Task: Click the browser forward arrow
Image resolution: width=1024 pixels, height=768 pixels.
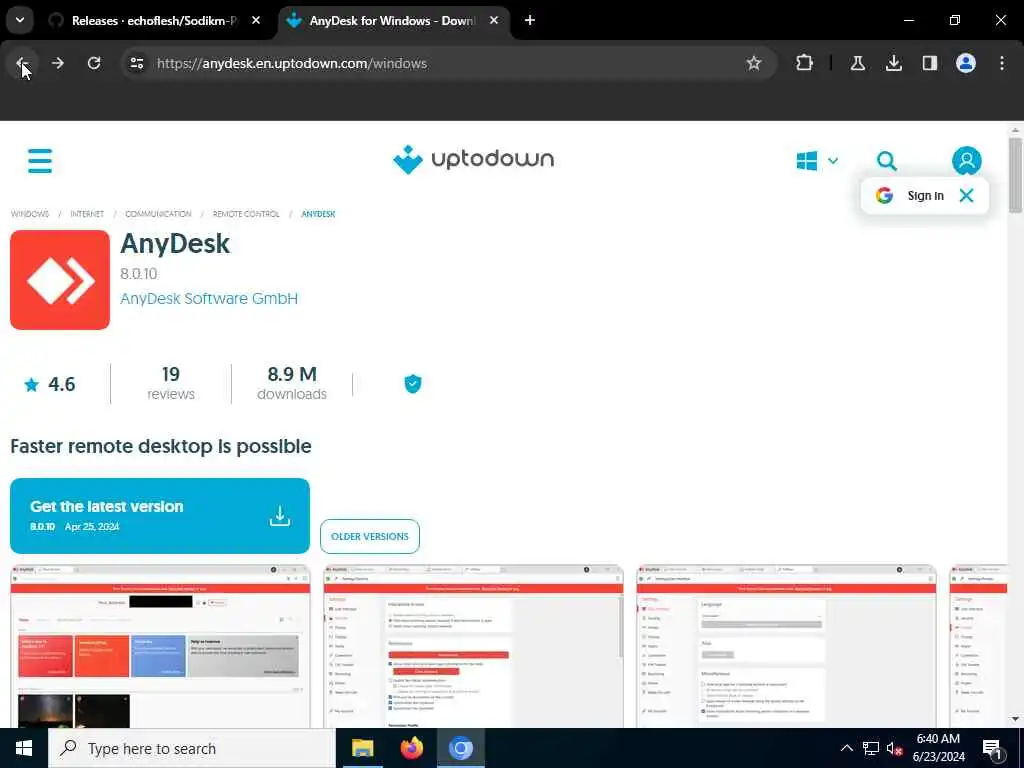Action: coord(58,63)
